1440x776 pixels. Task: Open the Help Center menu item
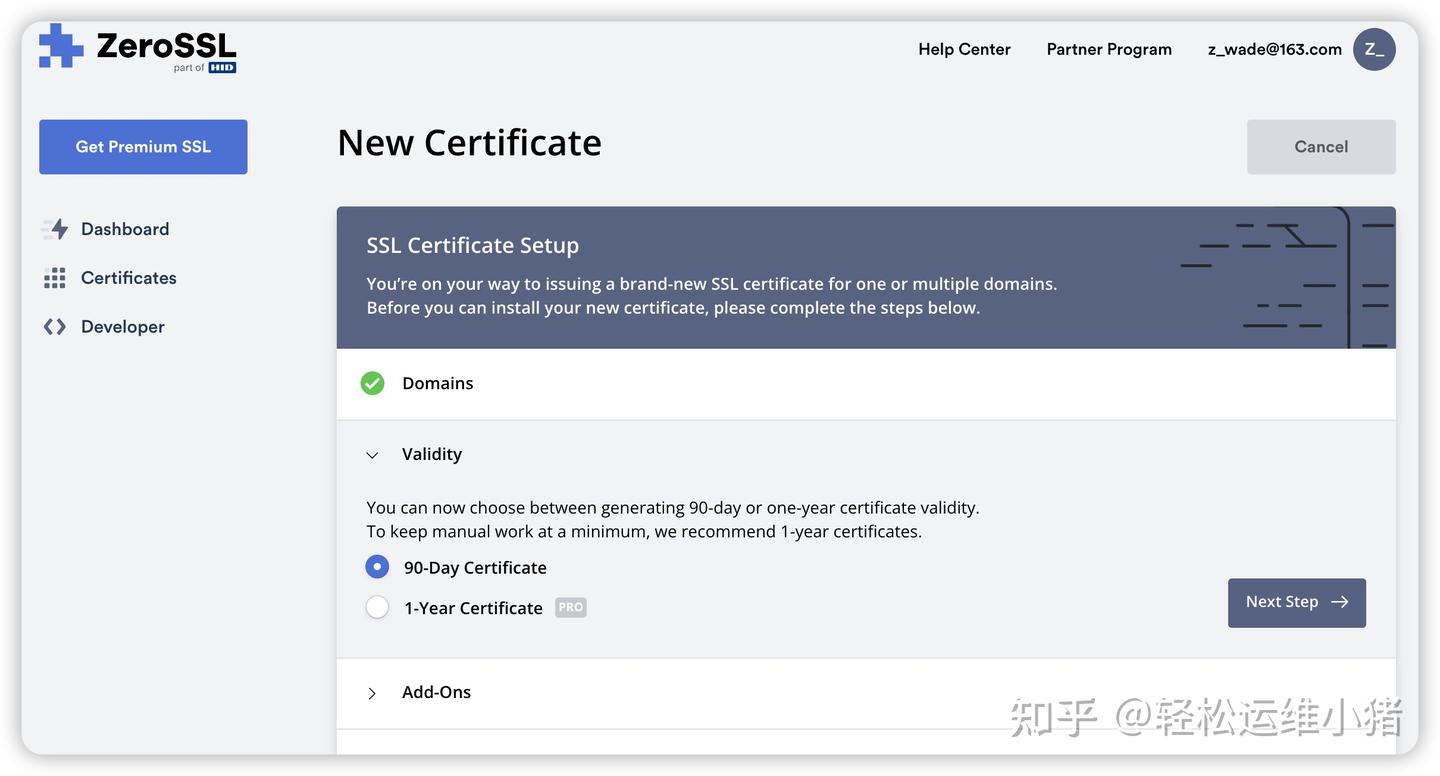pyautogui.click(x=964, y=49)
